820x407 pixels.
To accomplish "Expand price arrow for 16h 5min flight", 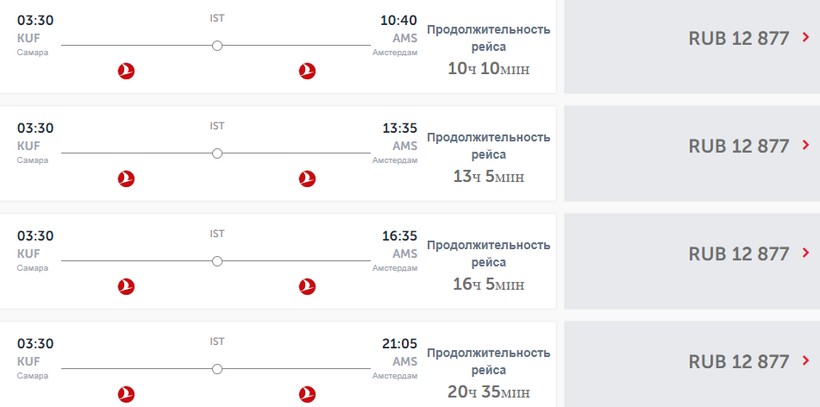I will point(806,253).
